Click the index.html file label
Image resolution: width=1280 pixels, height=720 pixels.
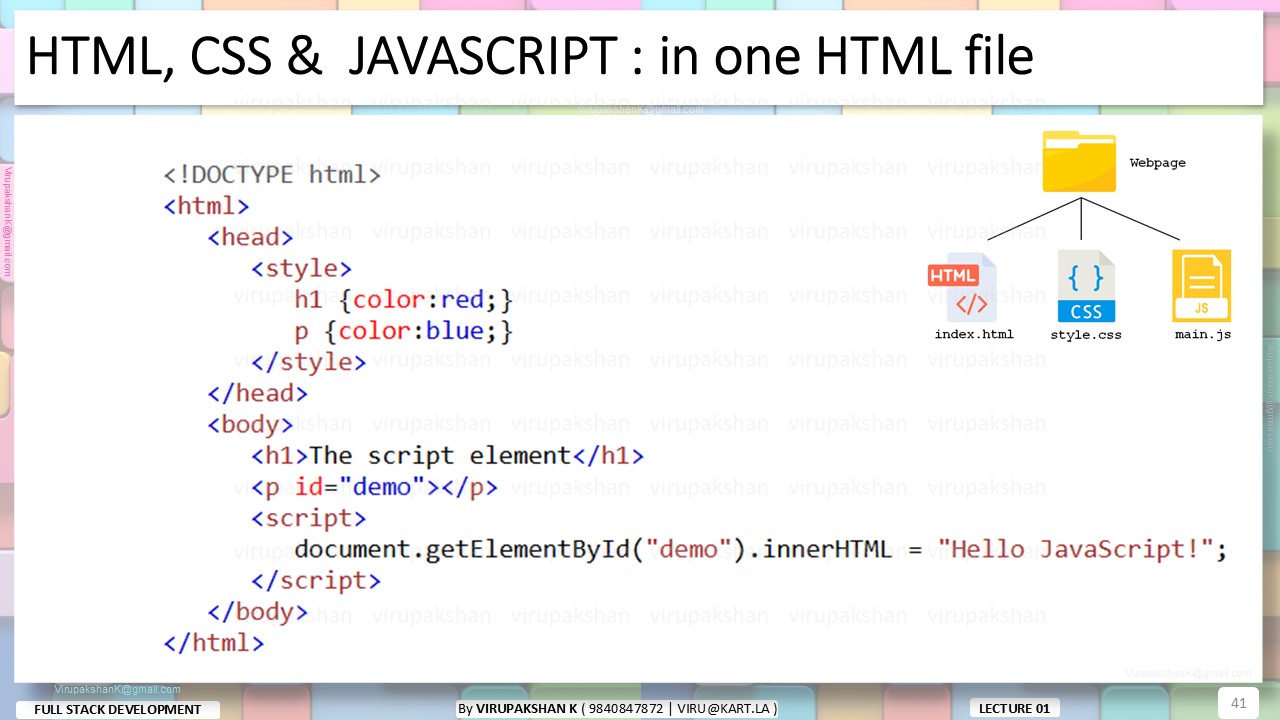pos(973,334)
